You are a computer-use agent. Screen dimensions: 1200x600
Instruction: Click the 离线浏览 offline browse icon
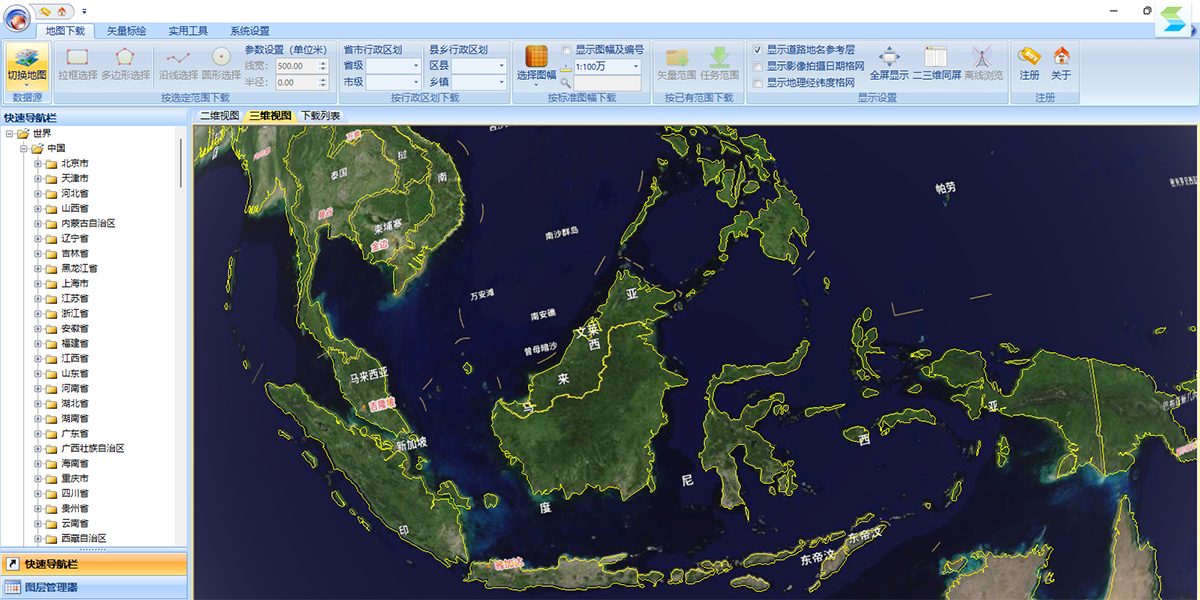(x=983, y=64)
